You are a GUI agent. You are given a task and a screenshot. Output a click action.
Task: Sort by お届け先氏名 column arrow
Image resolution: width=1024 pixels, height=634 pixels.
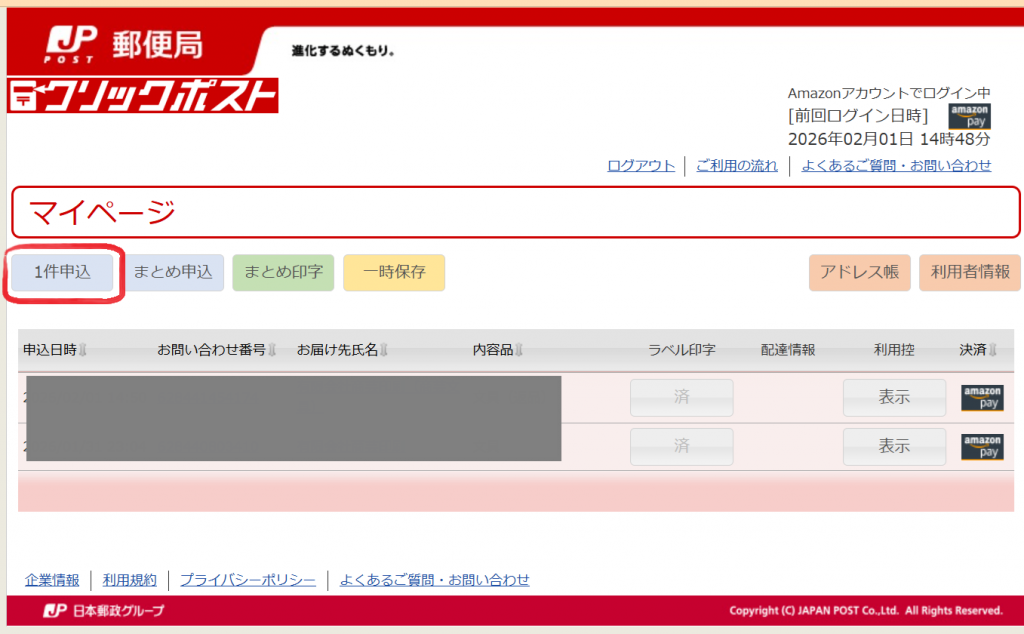384,350
